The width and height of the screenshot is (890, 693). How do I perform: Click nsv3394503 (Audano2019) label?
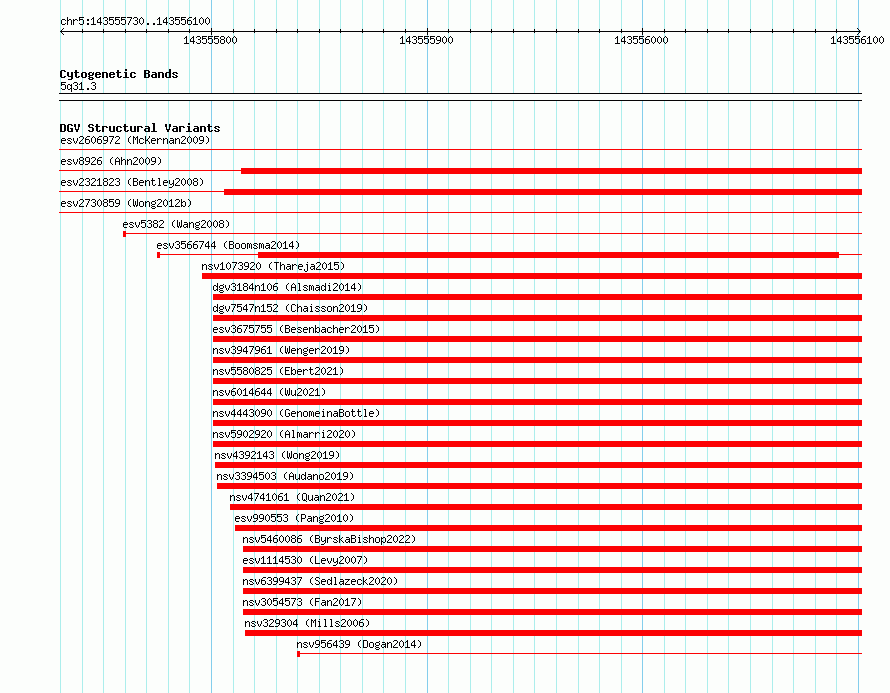285,476
